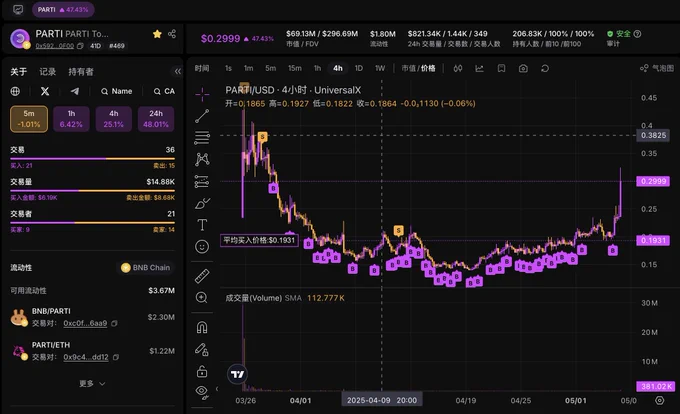This screenshot has width=680, height=414.
Task: Toggle stay-in-drawing-mode pencil lock
Action: point(202,349)
